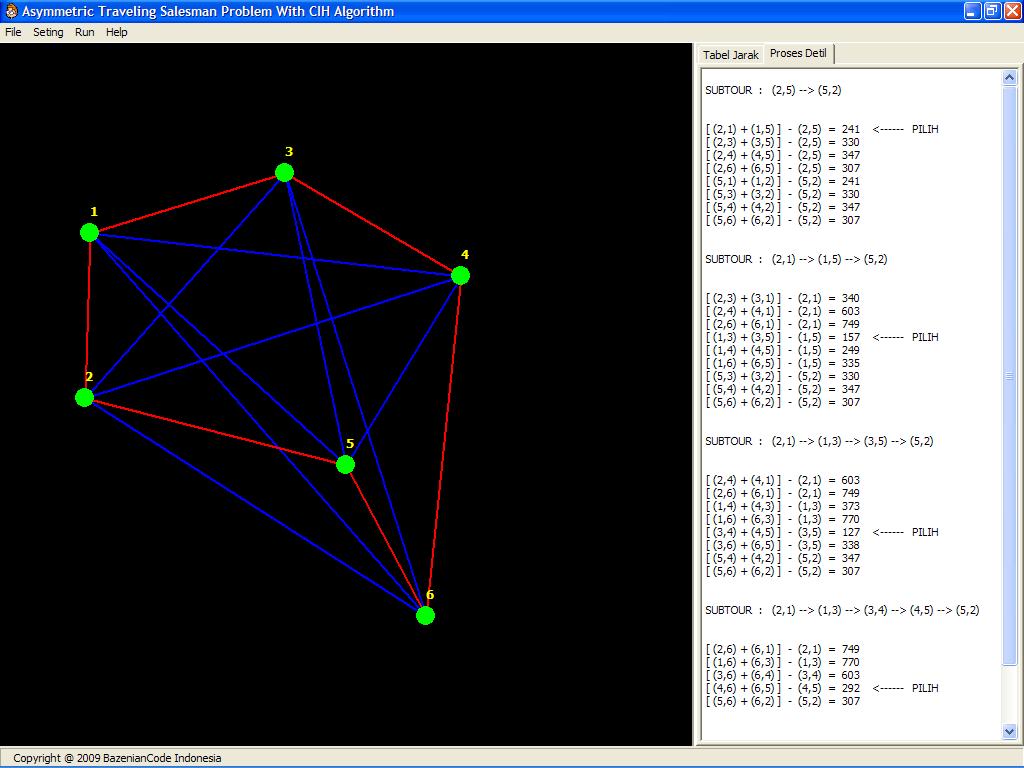The image size is (1024, 768).
Task: Open the File menu
Action: click(13, 32)
